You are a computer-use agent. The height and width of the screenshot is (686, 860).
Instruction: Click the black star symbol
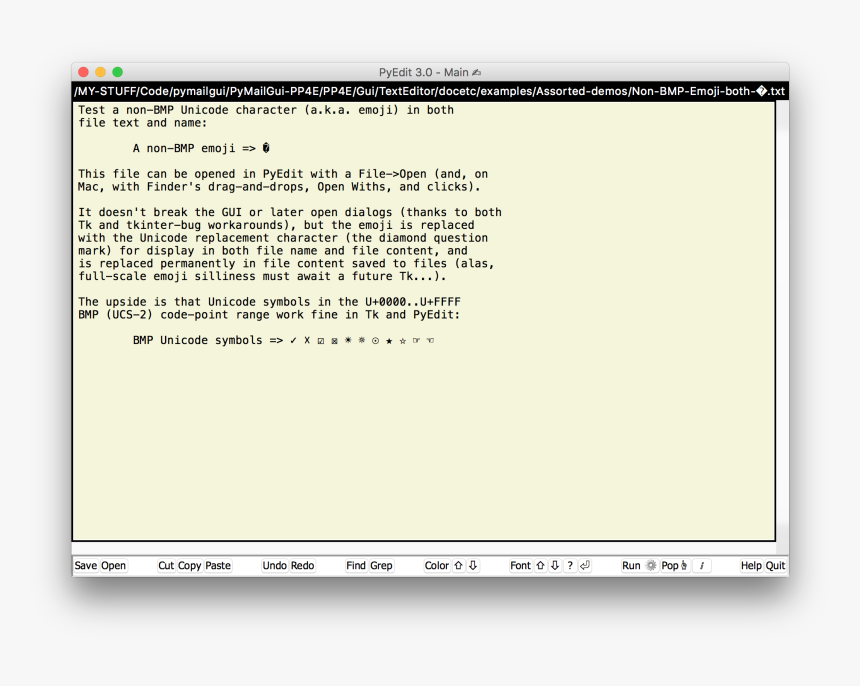pyautogui.click(x=389, y=341)
